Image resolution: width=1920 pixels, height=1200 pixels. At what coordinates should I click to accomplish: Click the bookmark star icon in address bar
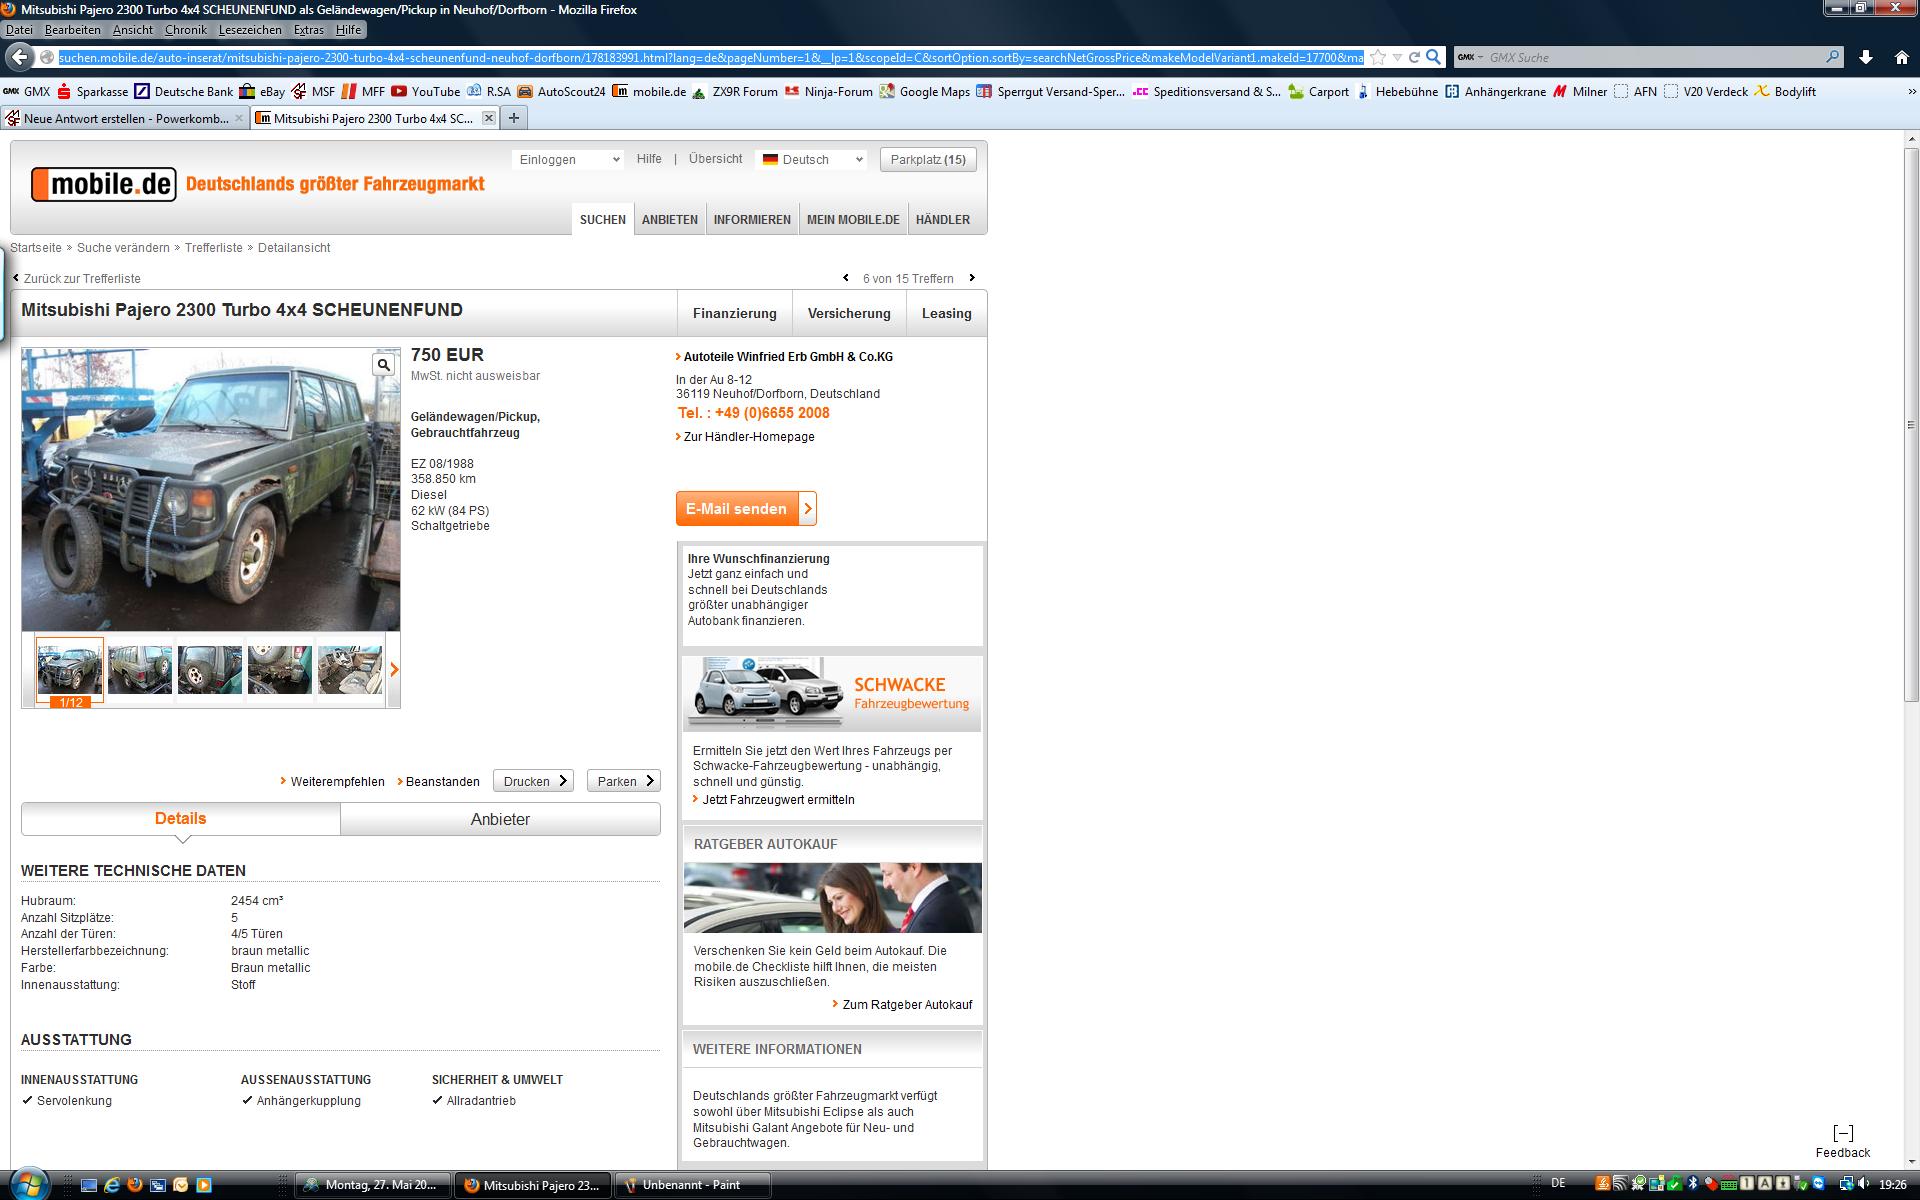[x=1378, y=58]
